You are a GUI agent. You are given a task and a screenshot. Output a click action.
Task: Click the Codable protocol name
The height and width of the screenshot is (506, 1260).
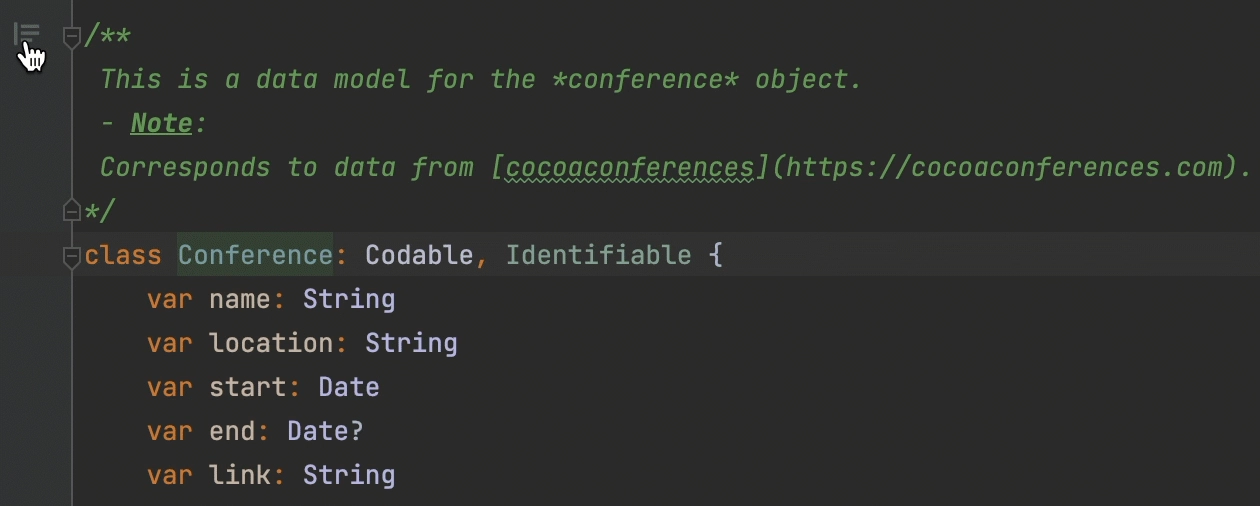419,255
